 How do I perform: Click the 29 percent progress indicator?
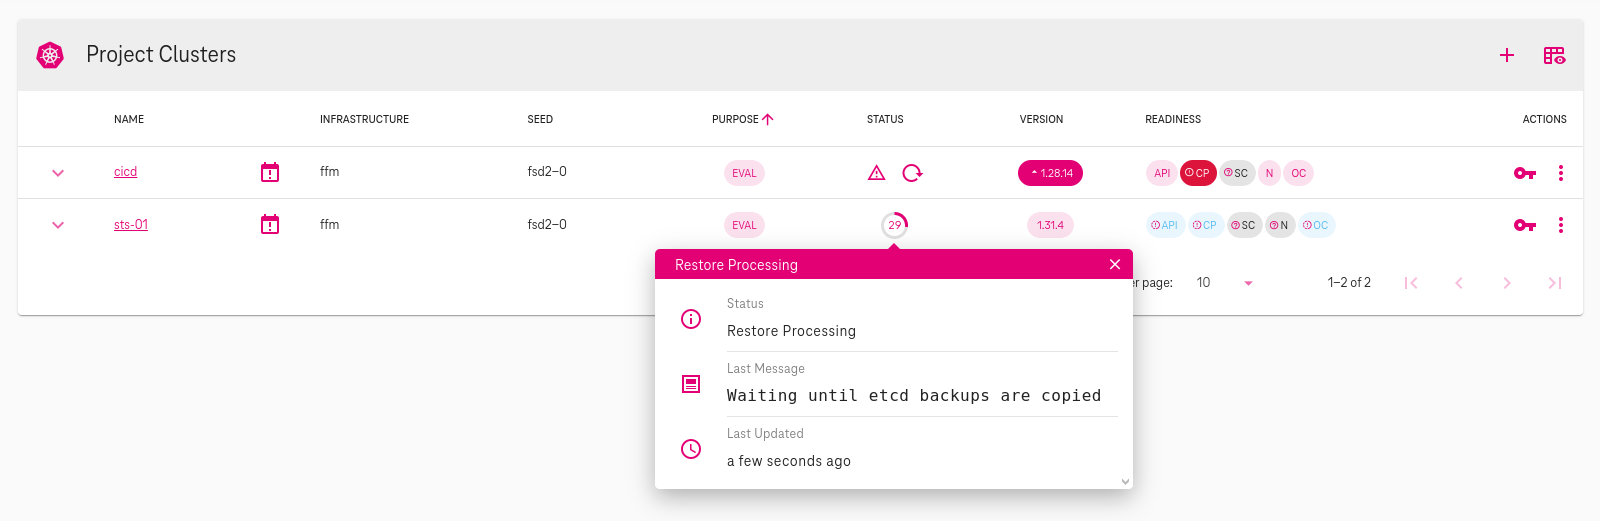click(894, 225)
